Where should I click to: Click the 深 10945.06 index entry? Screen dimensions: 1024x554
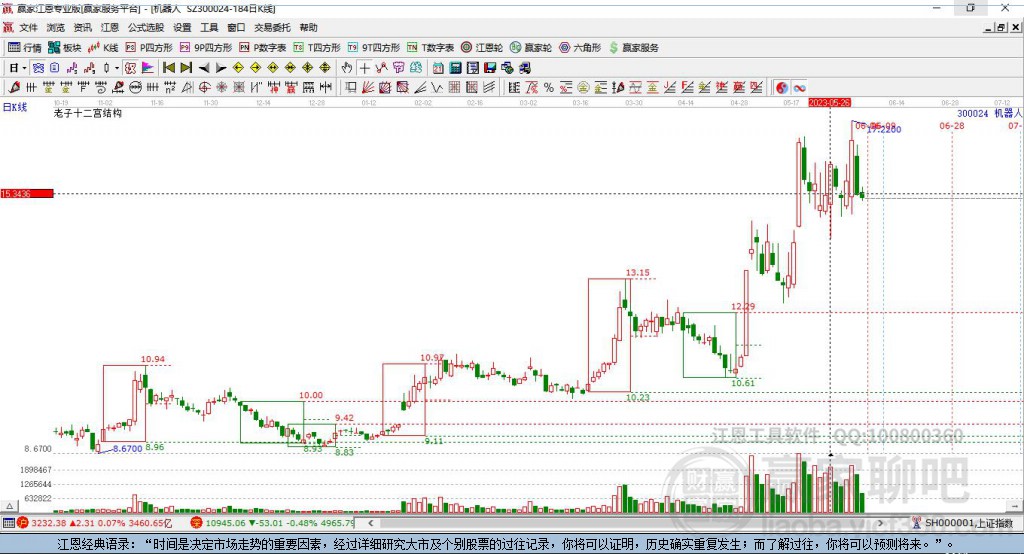click(x=272, y=523)
